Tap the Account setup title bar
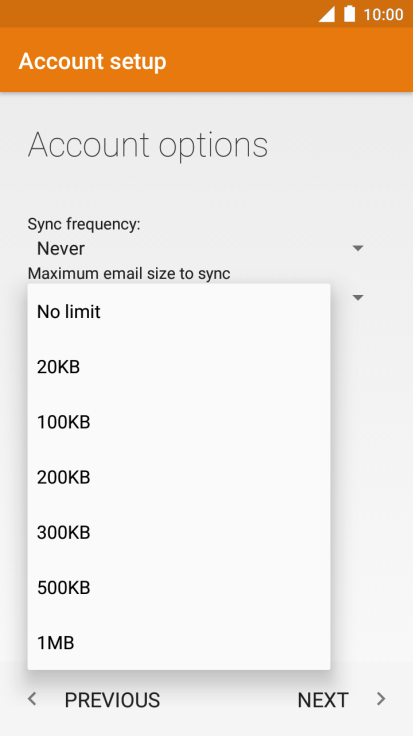Image resolution: width=413 pixels, height=736 pixels. [x=206, y=60]
